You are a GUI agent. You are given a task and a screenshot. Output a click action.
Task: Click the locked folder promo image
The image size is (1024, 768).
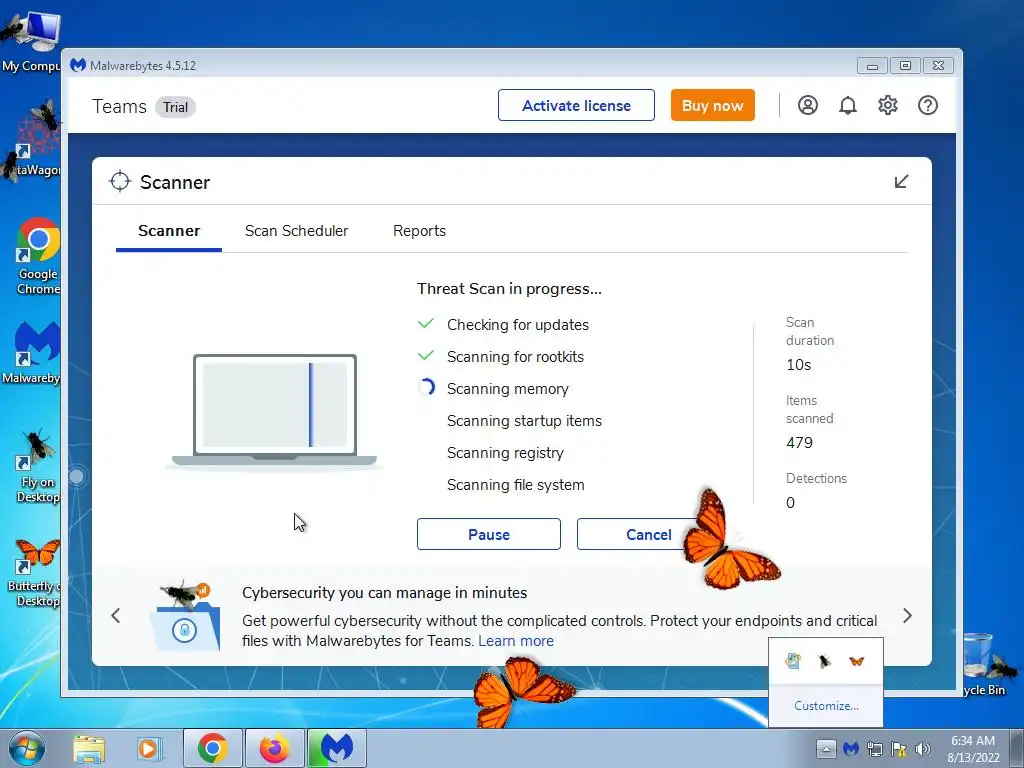click(x=185, y=617)
